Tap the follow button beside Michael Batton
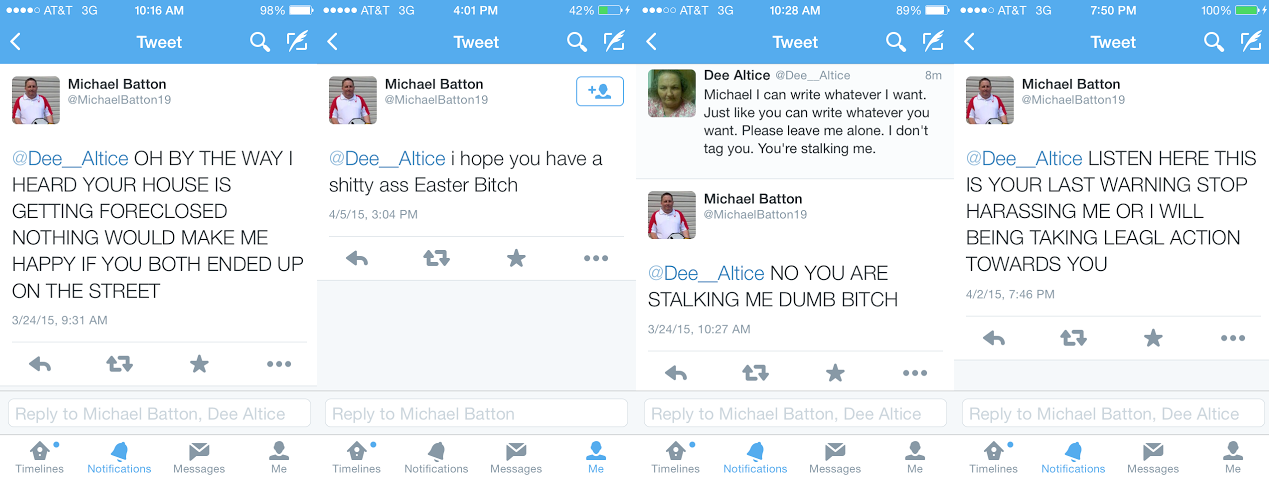This screenshot has height=490, width=1269. pos(600,91)
